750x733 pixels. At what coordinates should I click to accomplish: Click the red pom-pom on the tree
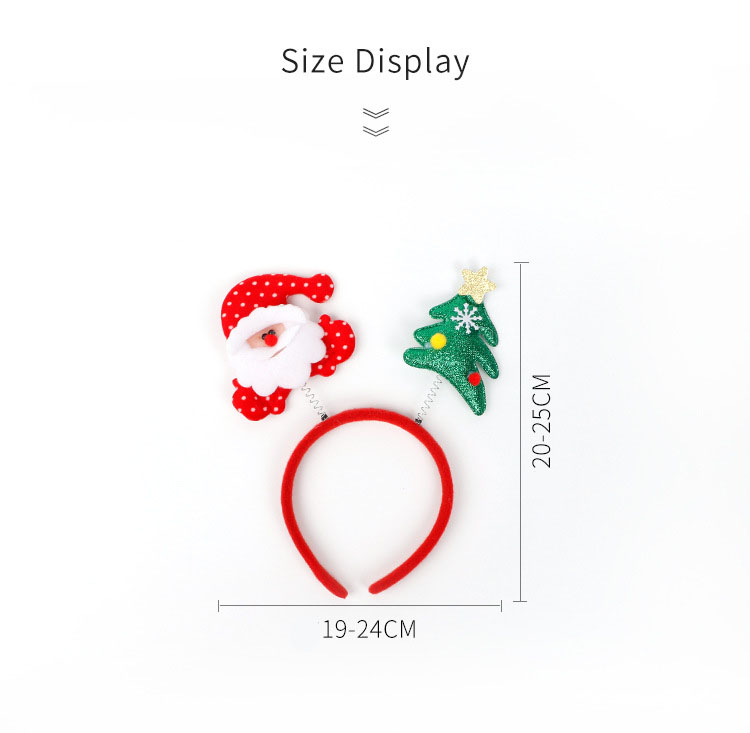[474, 379]
